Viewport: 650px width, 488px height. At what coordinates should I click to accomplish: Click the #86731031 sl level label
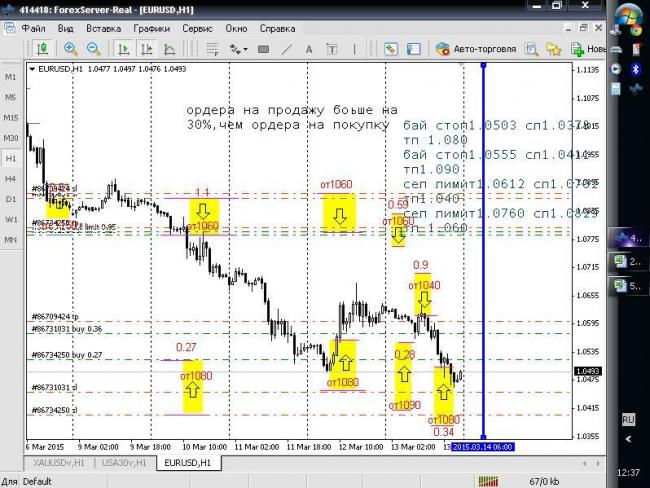click(54, 387)
